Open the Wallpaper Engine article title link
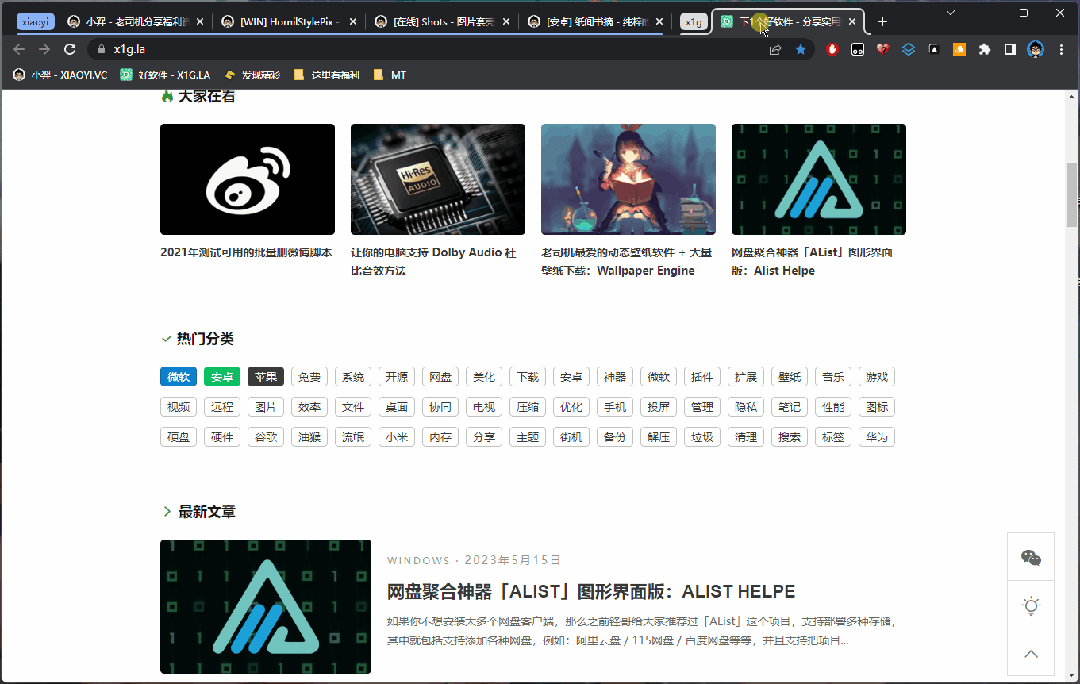The image size is (1080, 684). 627,262
